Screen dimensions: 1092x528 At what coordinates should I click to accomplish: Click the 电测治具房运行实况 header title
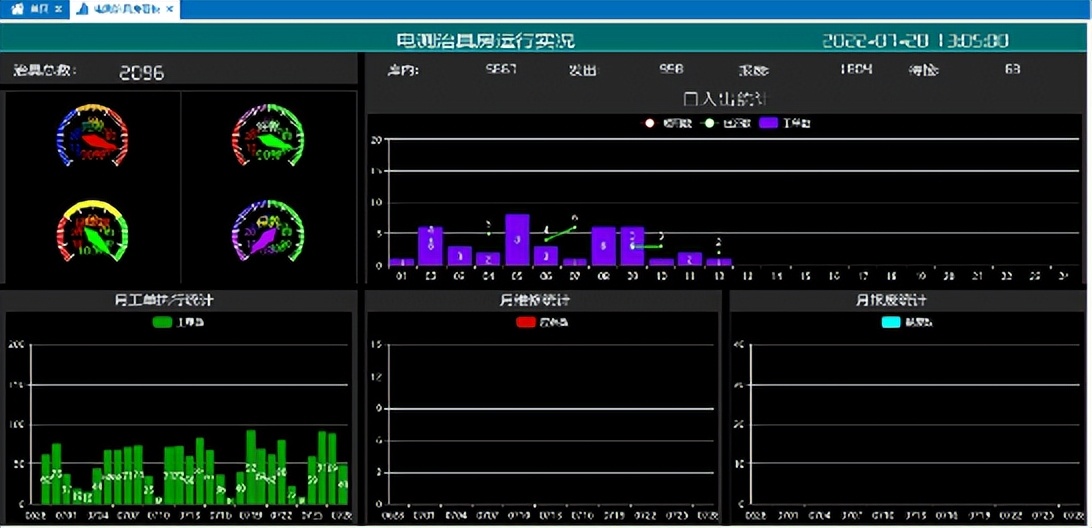coord(485,40)
